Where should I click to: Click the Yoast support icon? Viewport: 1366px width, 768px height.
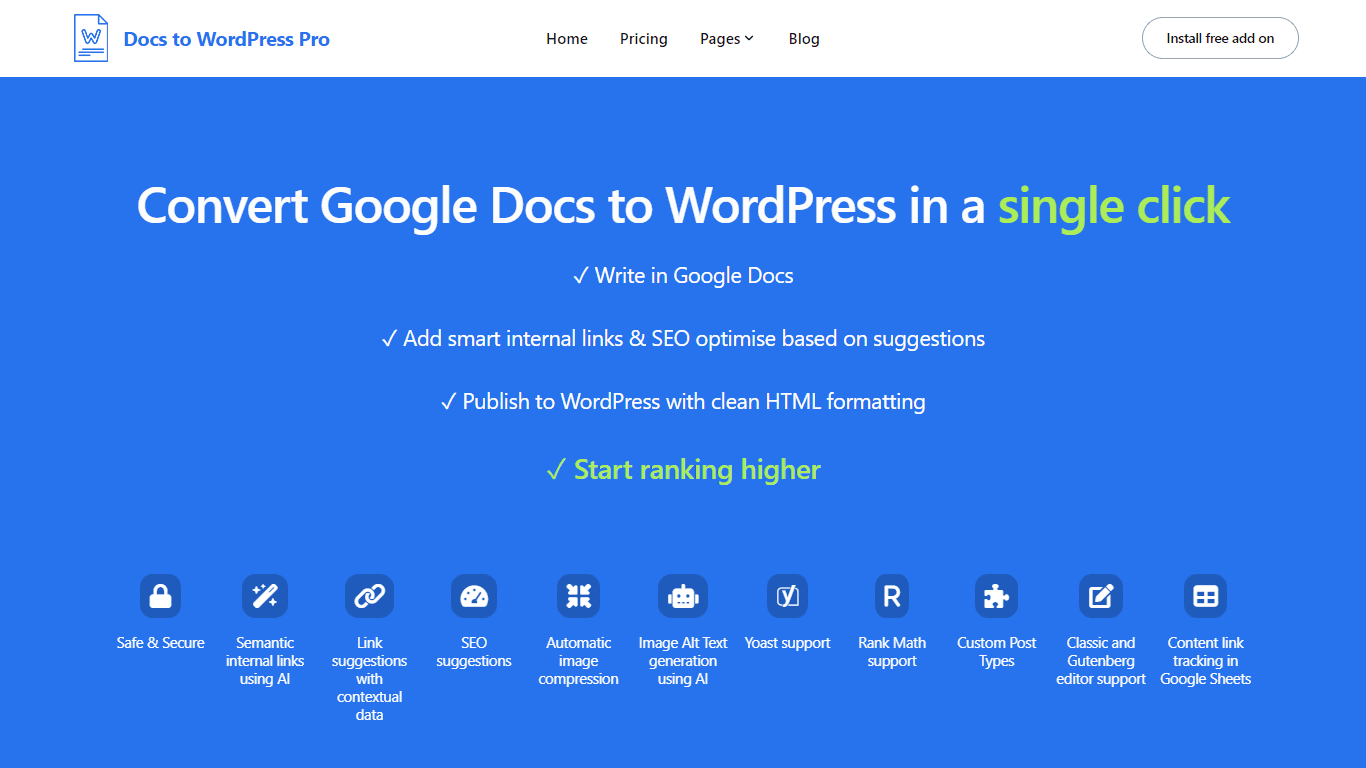pyautogui.click(x=788, y=596)
